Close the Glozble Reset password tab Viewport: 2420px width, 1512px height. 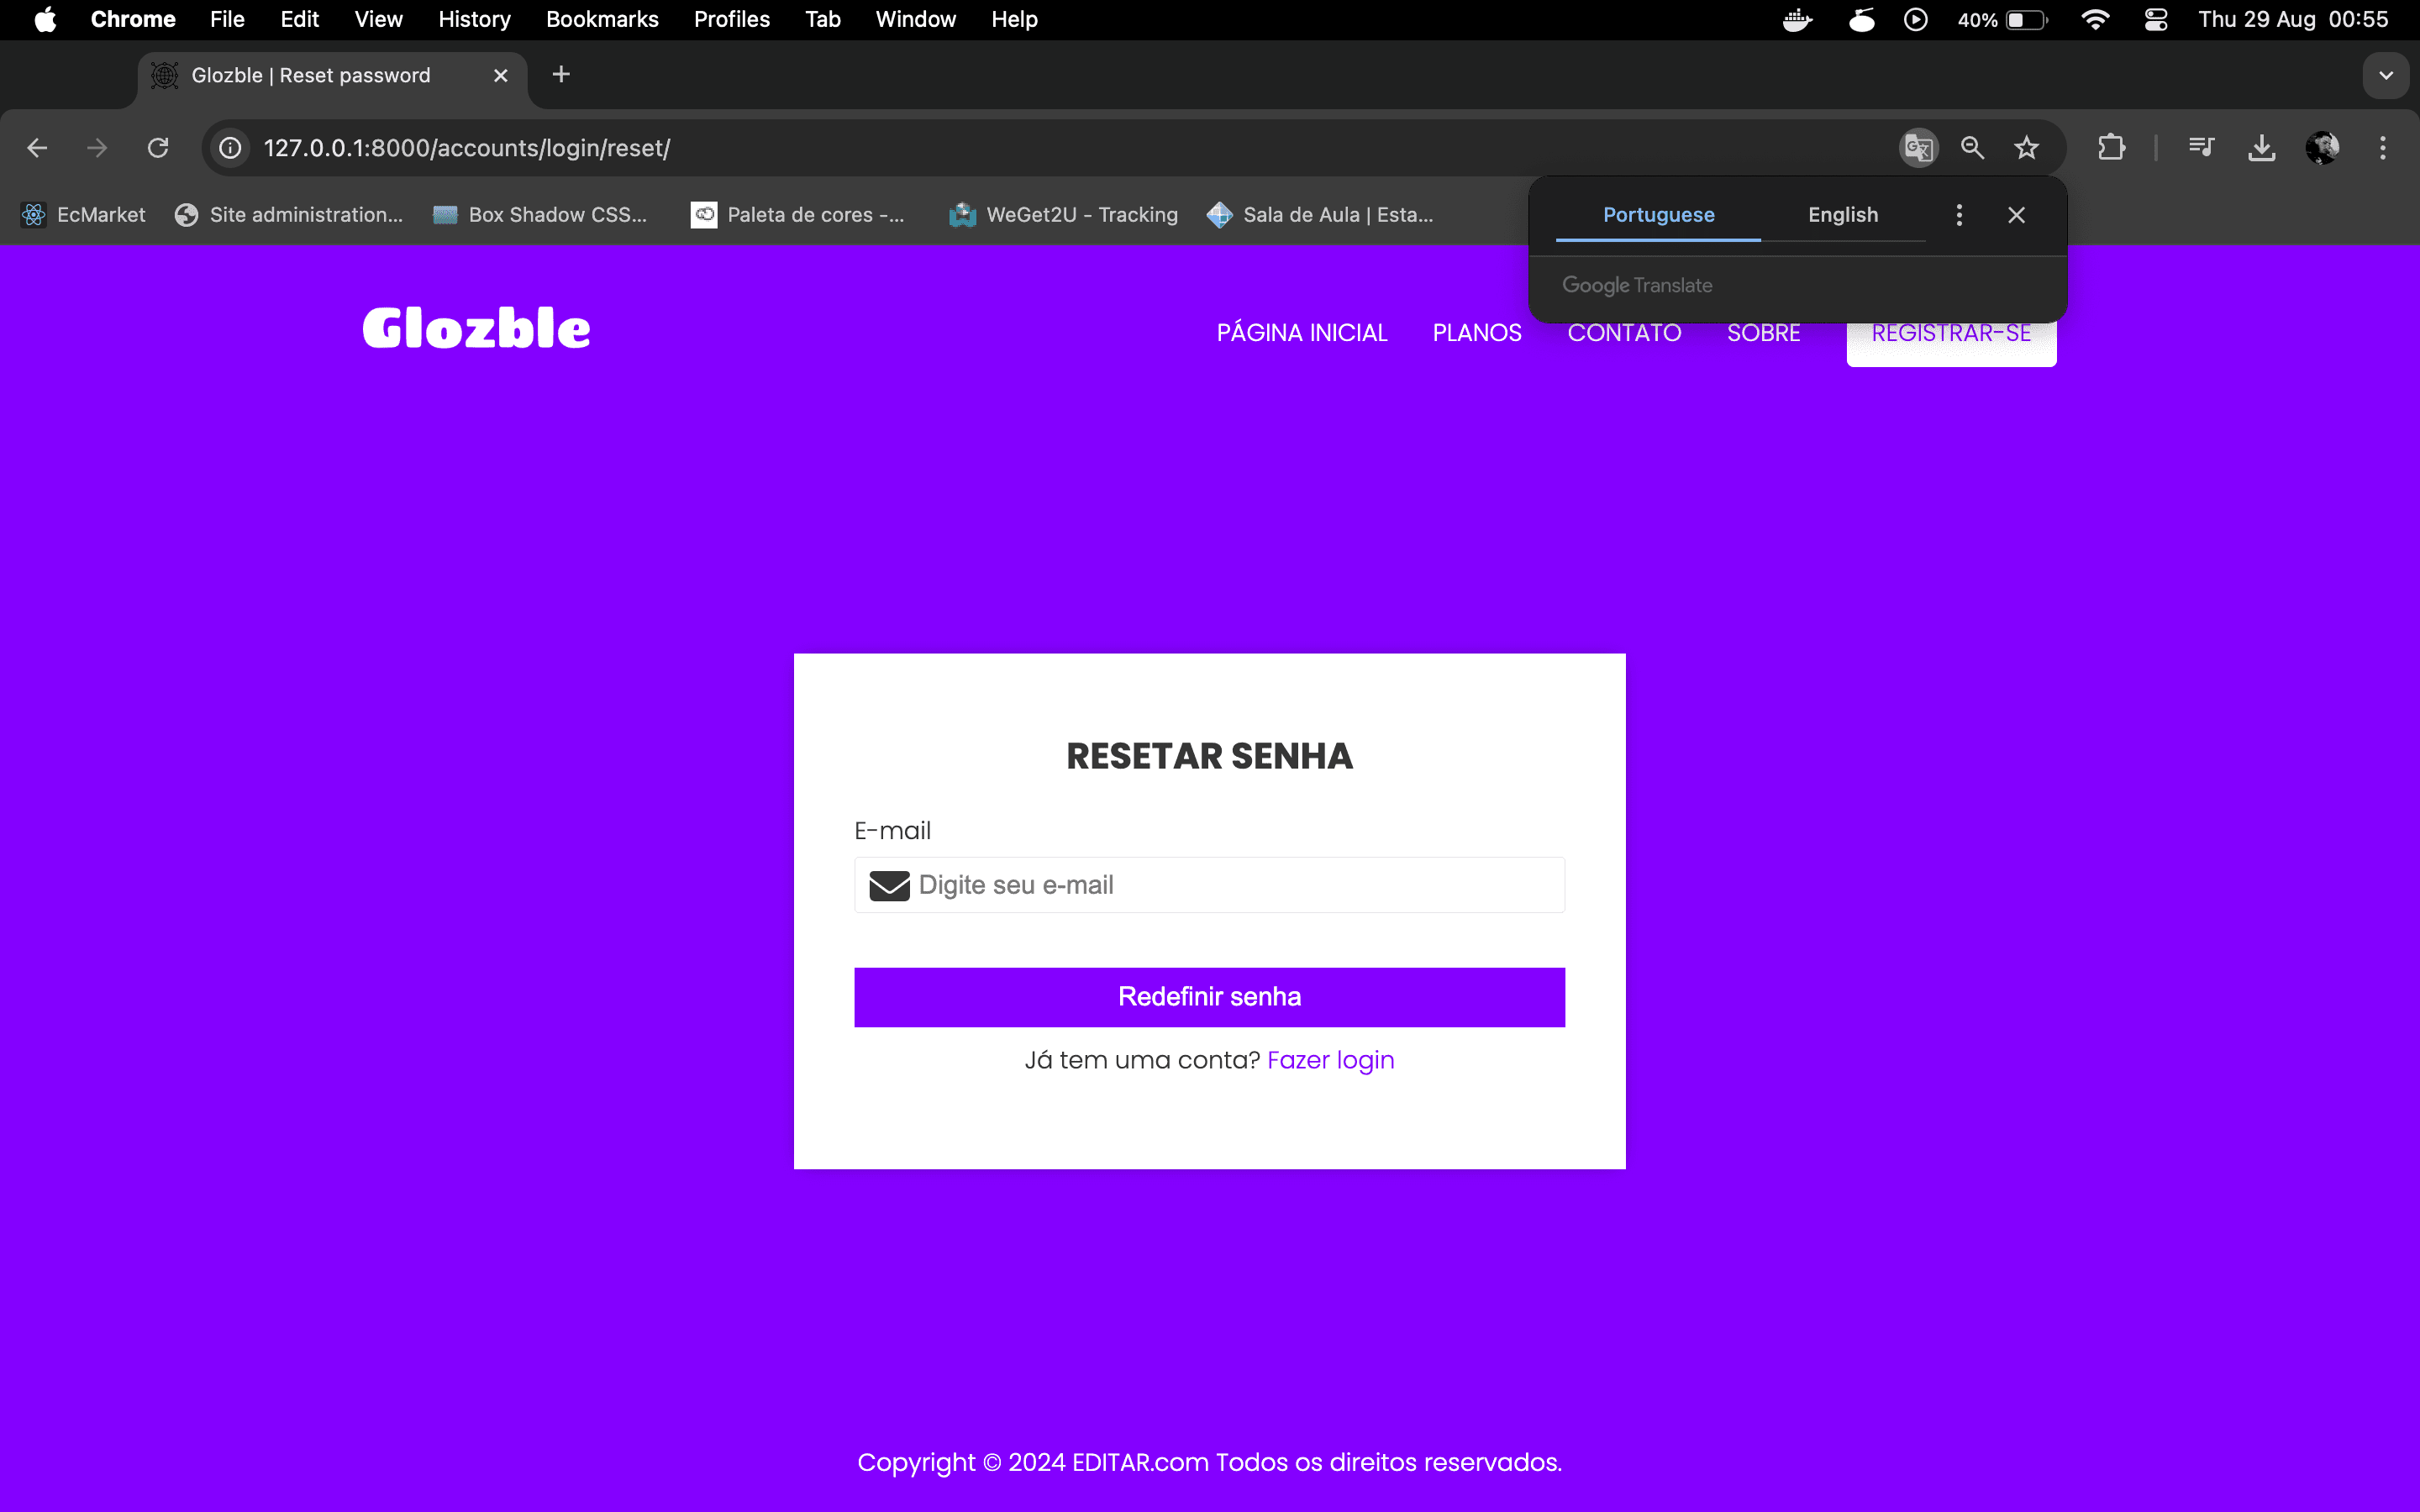501,75
